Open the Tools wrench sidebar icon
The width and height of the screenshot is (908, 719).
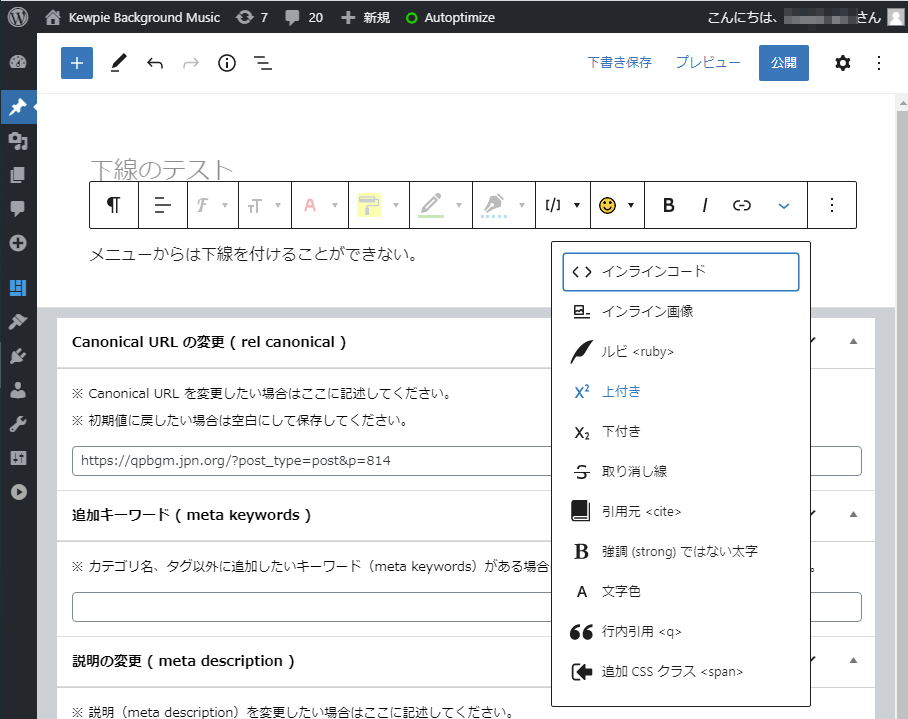tap(18, 424)
